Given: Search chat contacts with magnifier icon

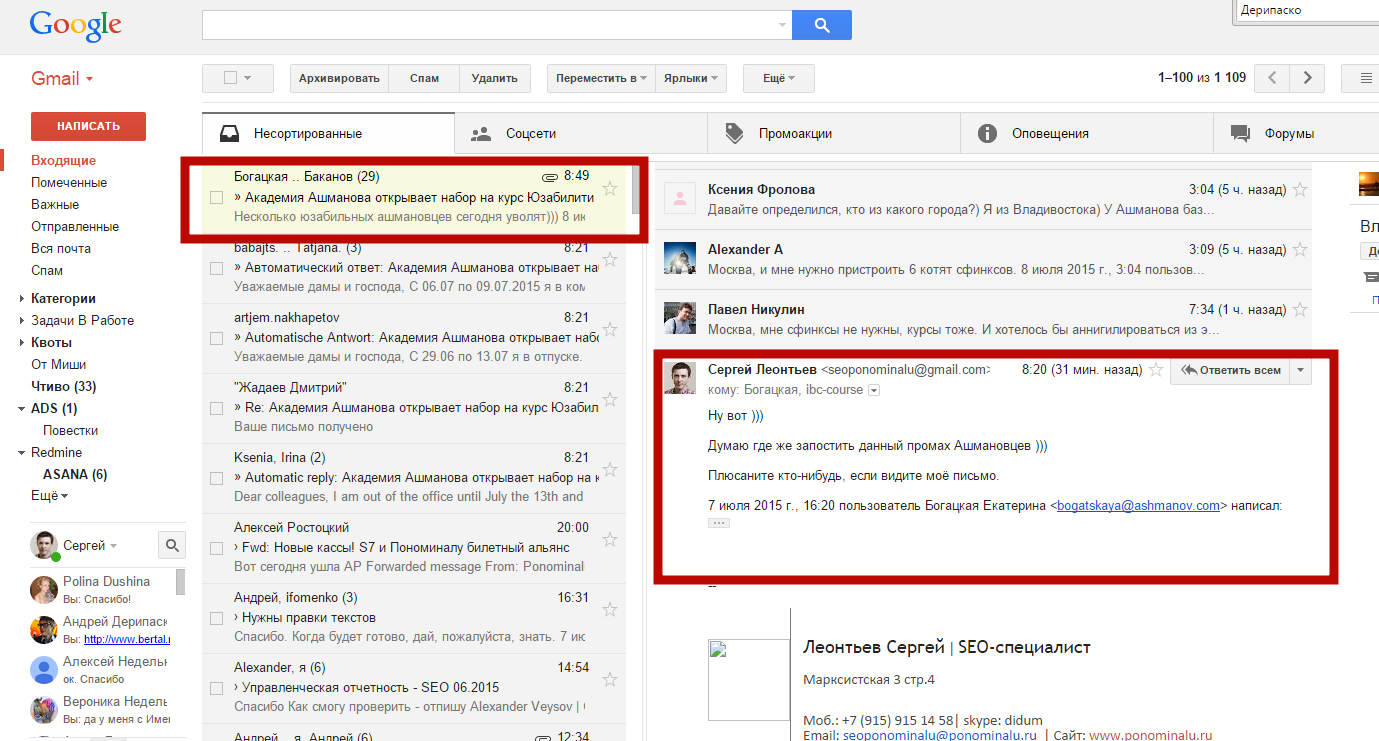Looking at the screenshot, I should [172, 545].
